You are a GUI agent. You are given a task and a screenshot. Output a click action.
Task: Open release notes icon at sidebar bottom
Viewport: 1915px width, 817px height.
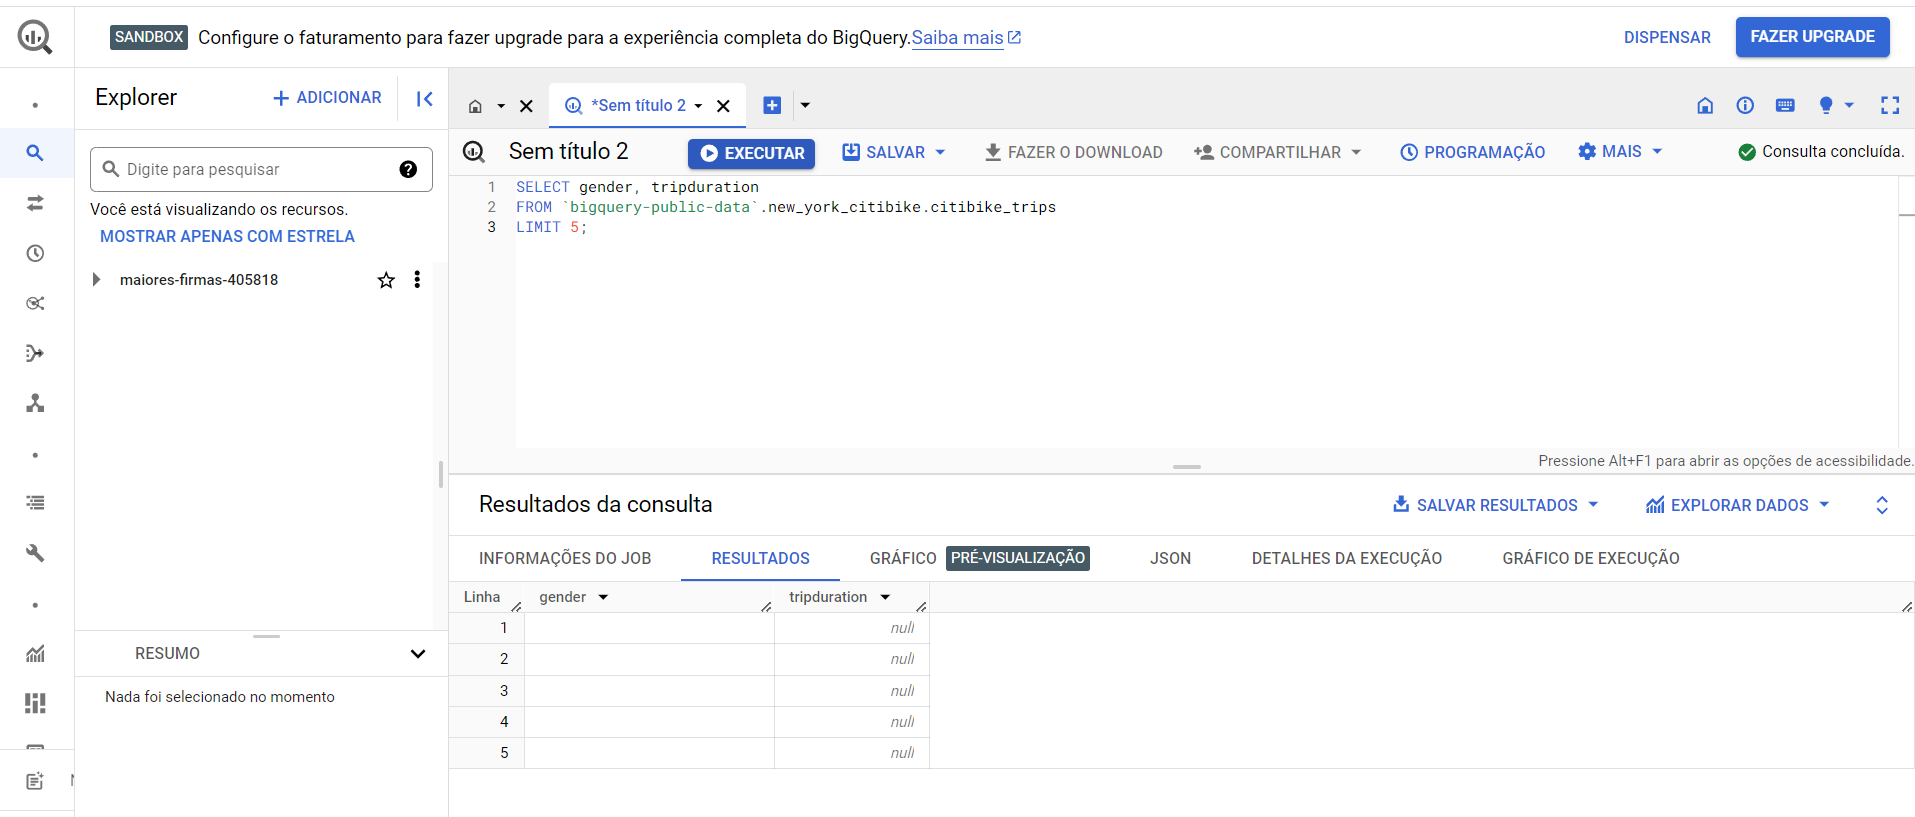click(x=35, y=781)
